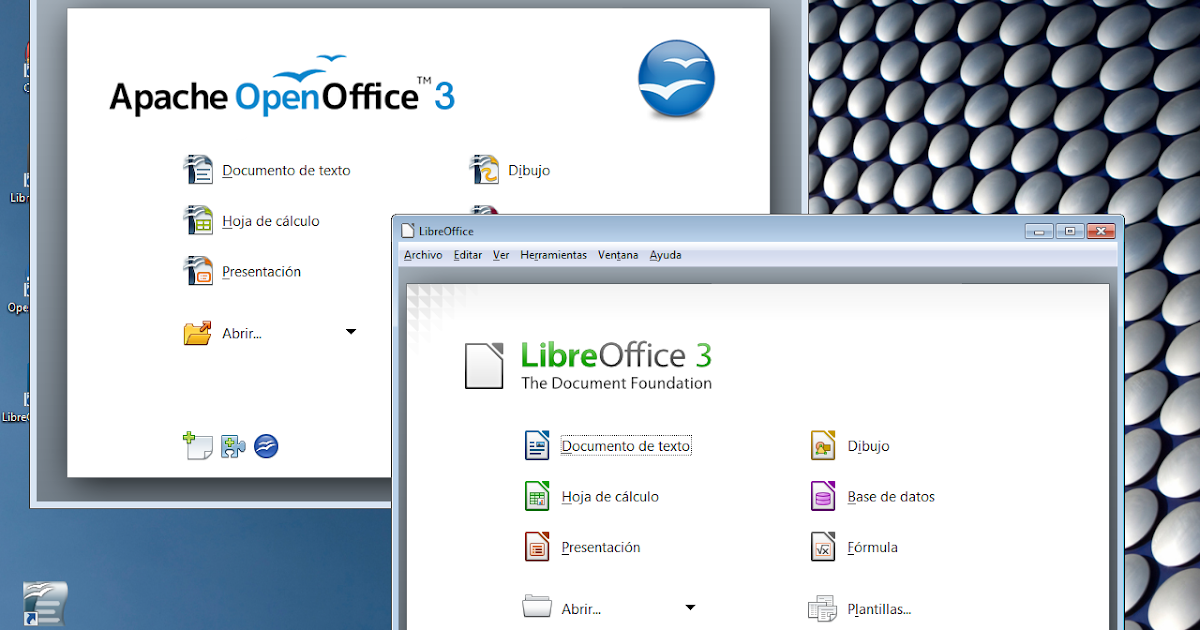Click LibreOffice Presentación icon

(x=537, y=547)
